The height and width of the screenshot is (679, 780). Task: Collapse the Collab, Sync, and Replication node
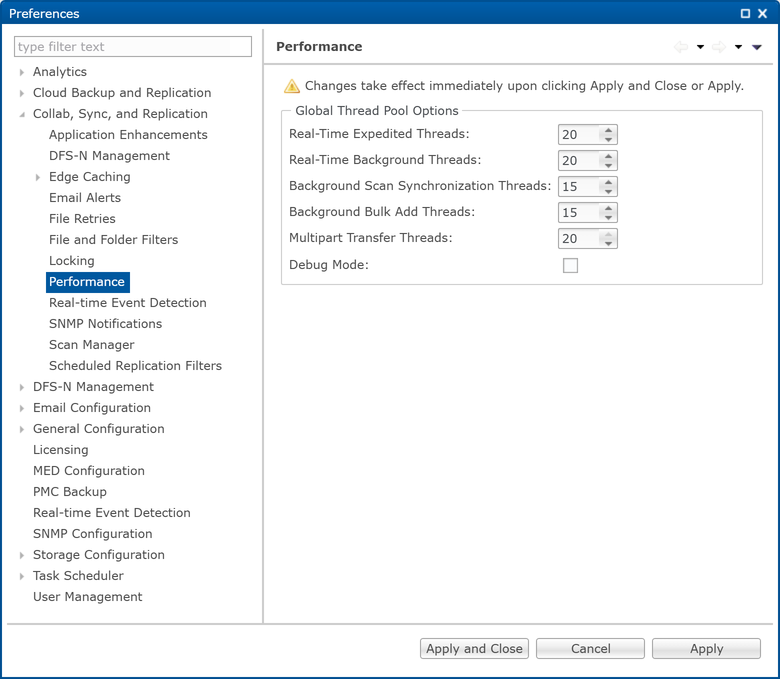click(x=22, y=114)
